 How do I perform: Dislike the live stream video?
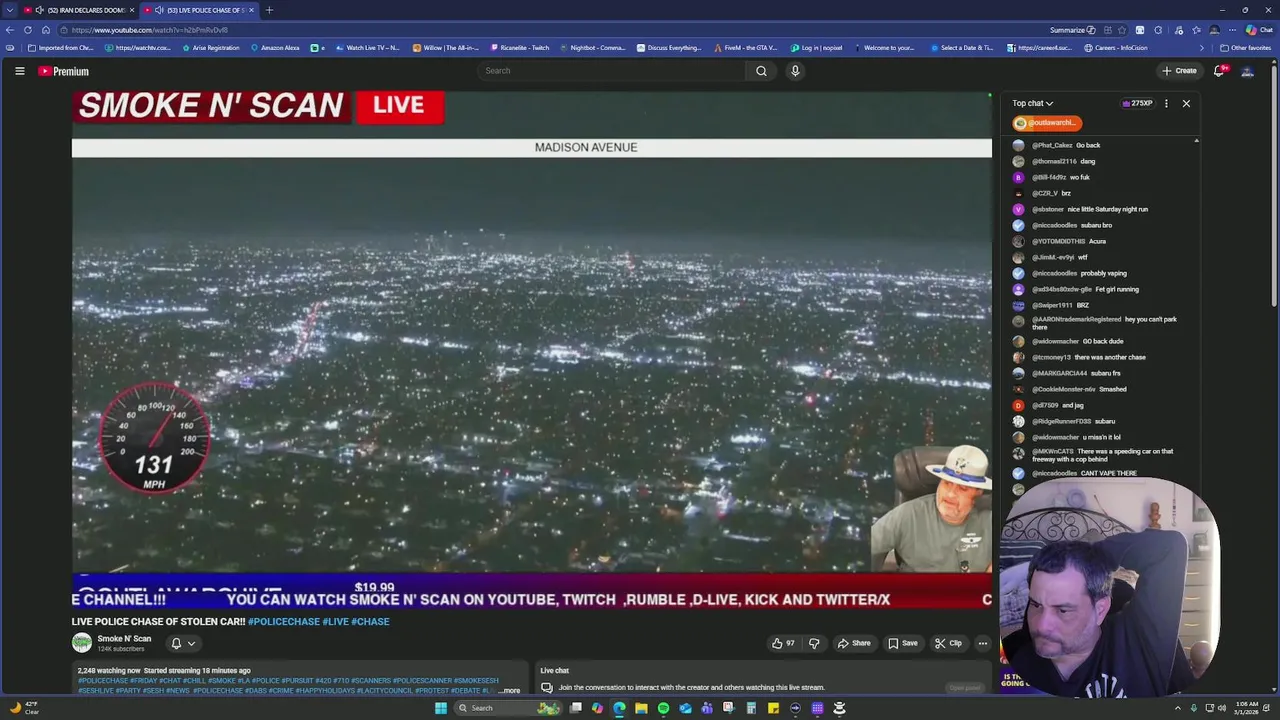[814, 643]
